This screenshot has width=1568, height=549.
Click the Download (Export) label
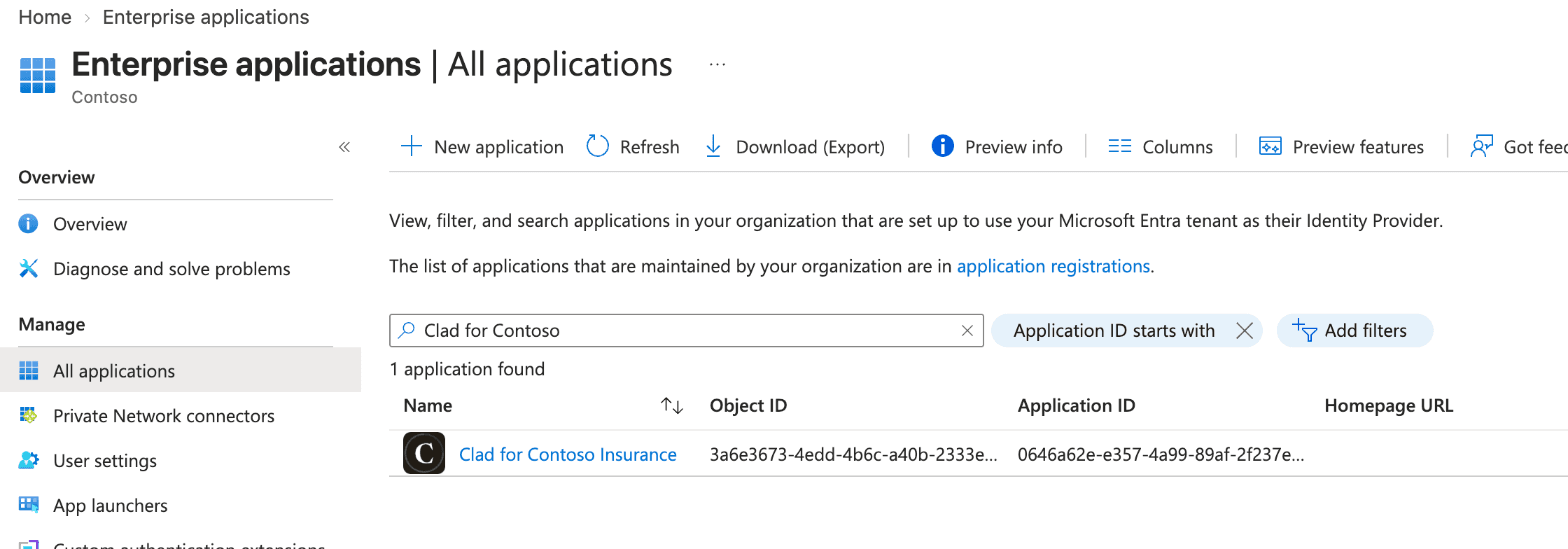pos(810,147)
